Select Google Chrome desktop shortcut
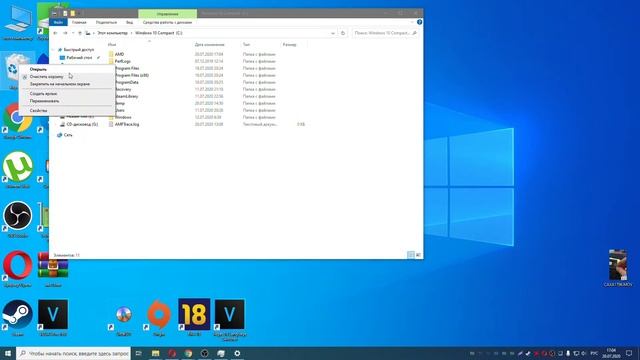The width and height of the screenshot is (640, 360). tap(17, 120)
